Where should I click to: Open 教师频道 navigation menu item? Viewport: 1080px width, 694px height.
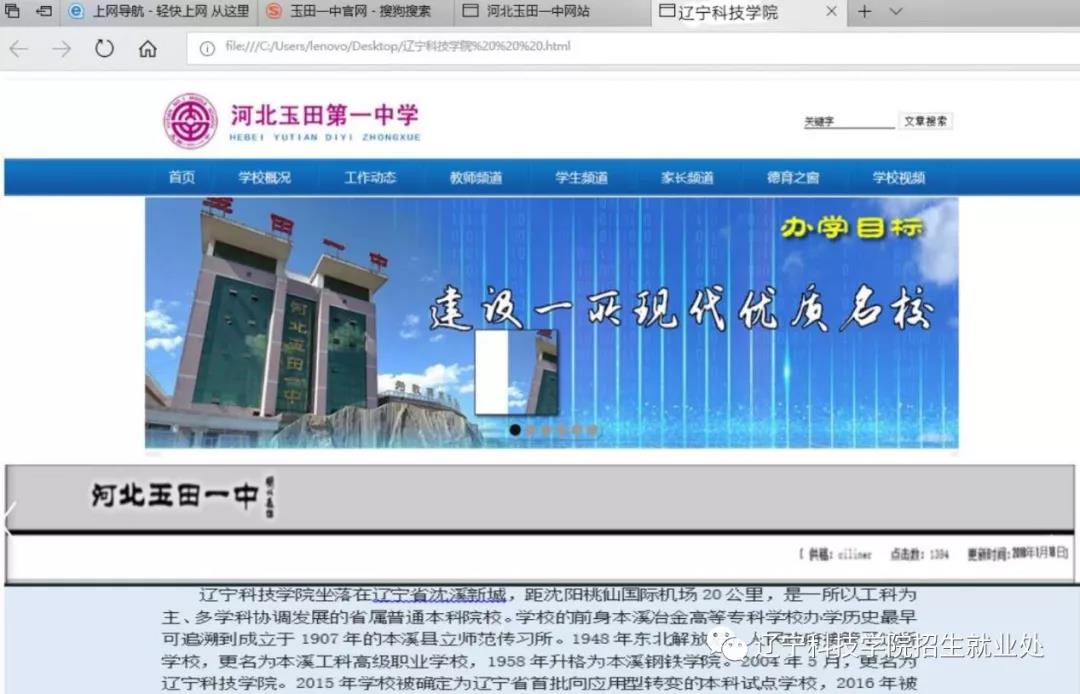[476, 178]
